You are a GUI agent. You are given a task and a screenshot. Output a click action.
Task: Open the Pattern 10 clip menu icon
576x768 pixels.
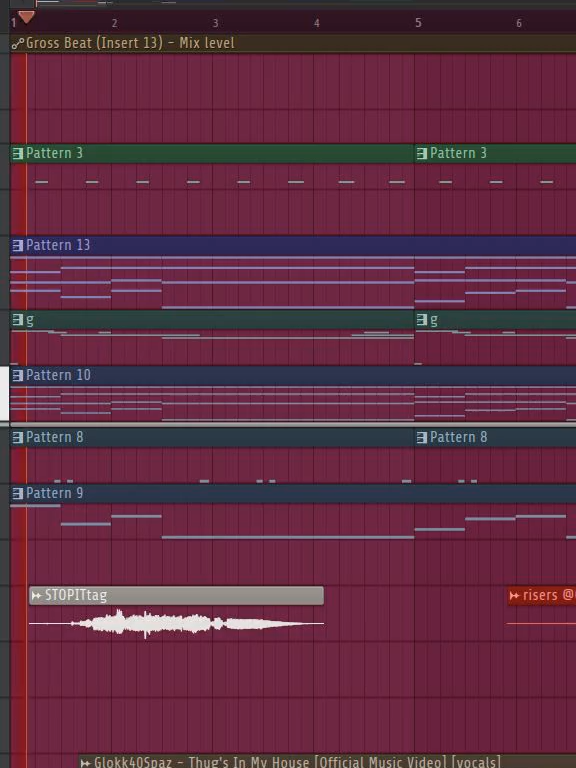pos(18,376)
